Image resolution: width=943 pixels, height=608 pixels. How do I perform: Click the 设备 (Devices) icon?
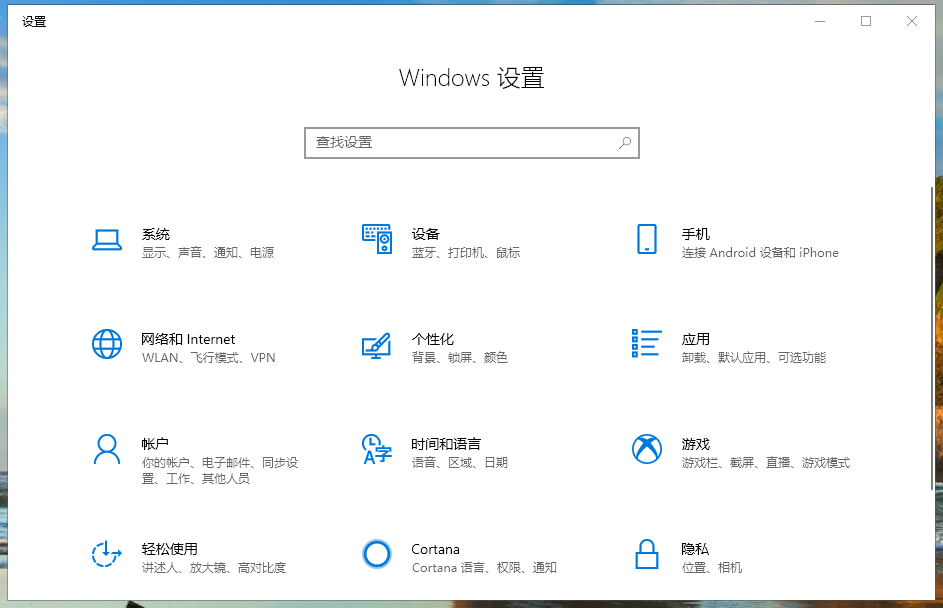click(x=377, y=240)
